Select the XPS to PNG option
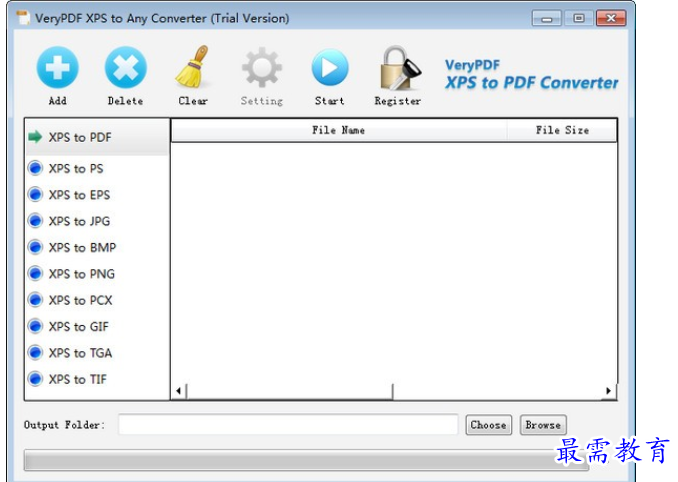678x482 pixels. point(71,274)
